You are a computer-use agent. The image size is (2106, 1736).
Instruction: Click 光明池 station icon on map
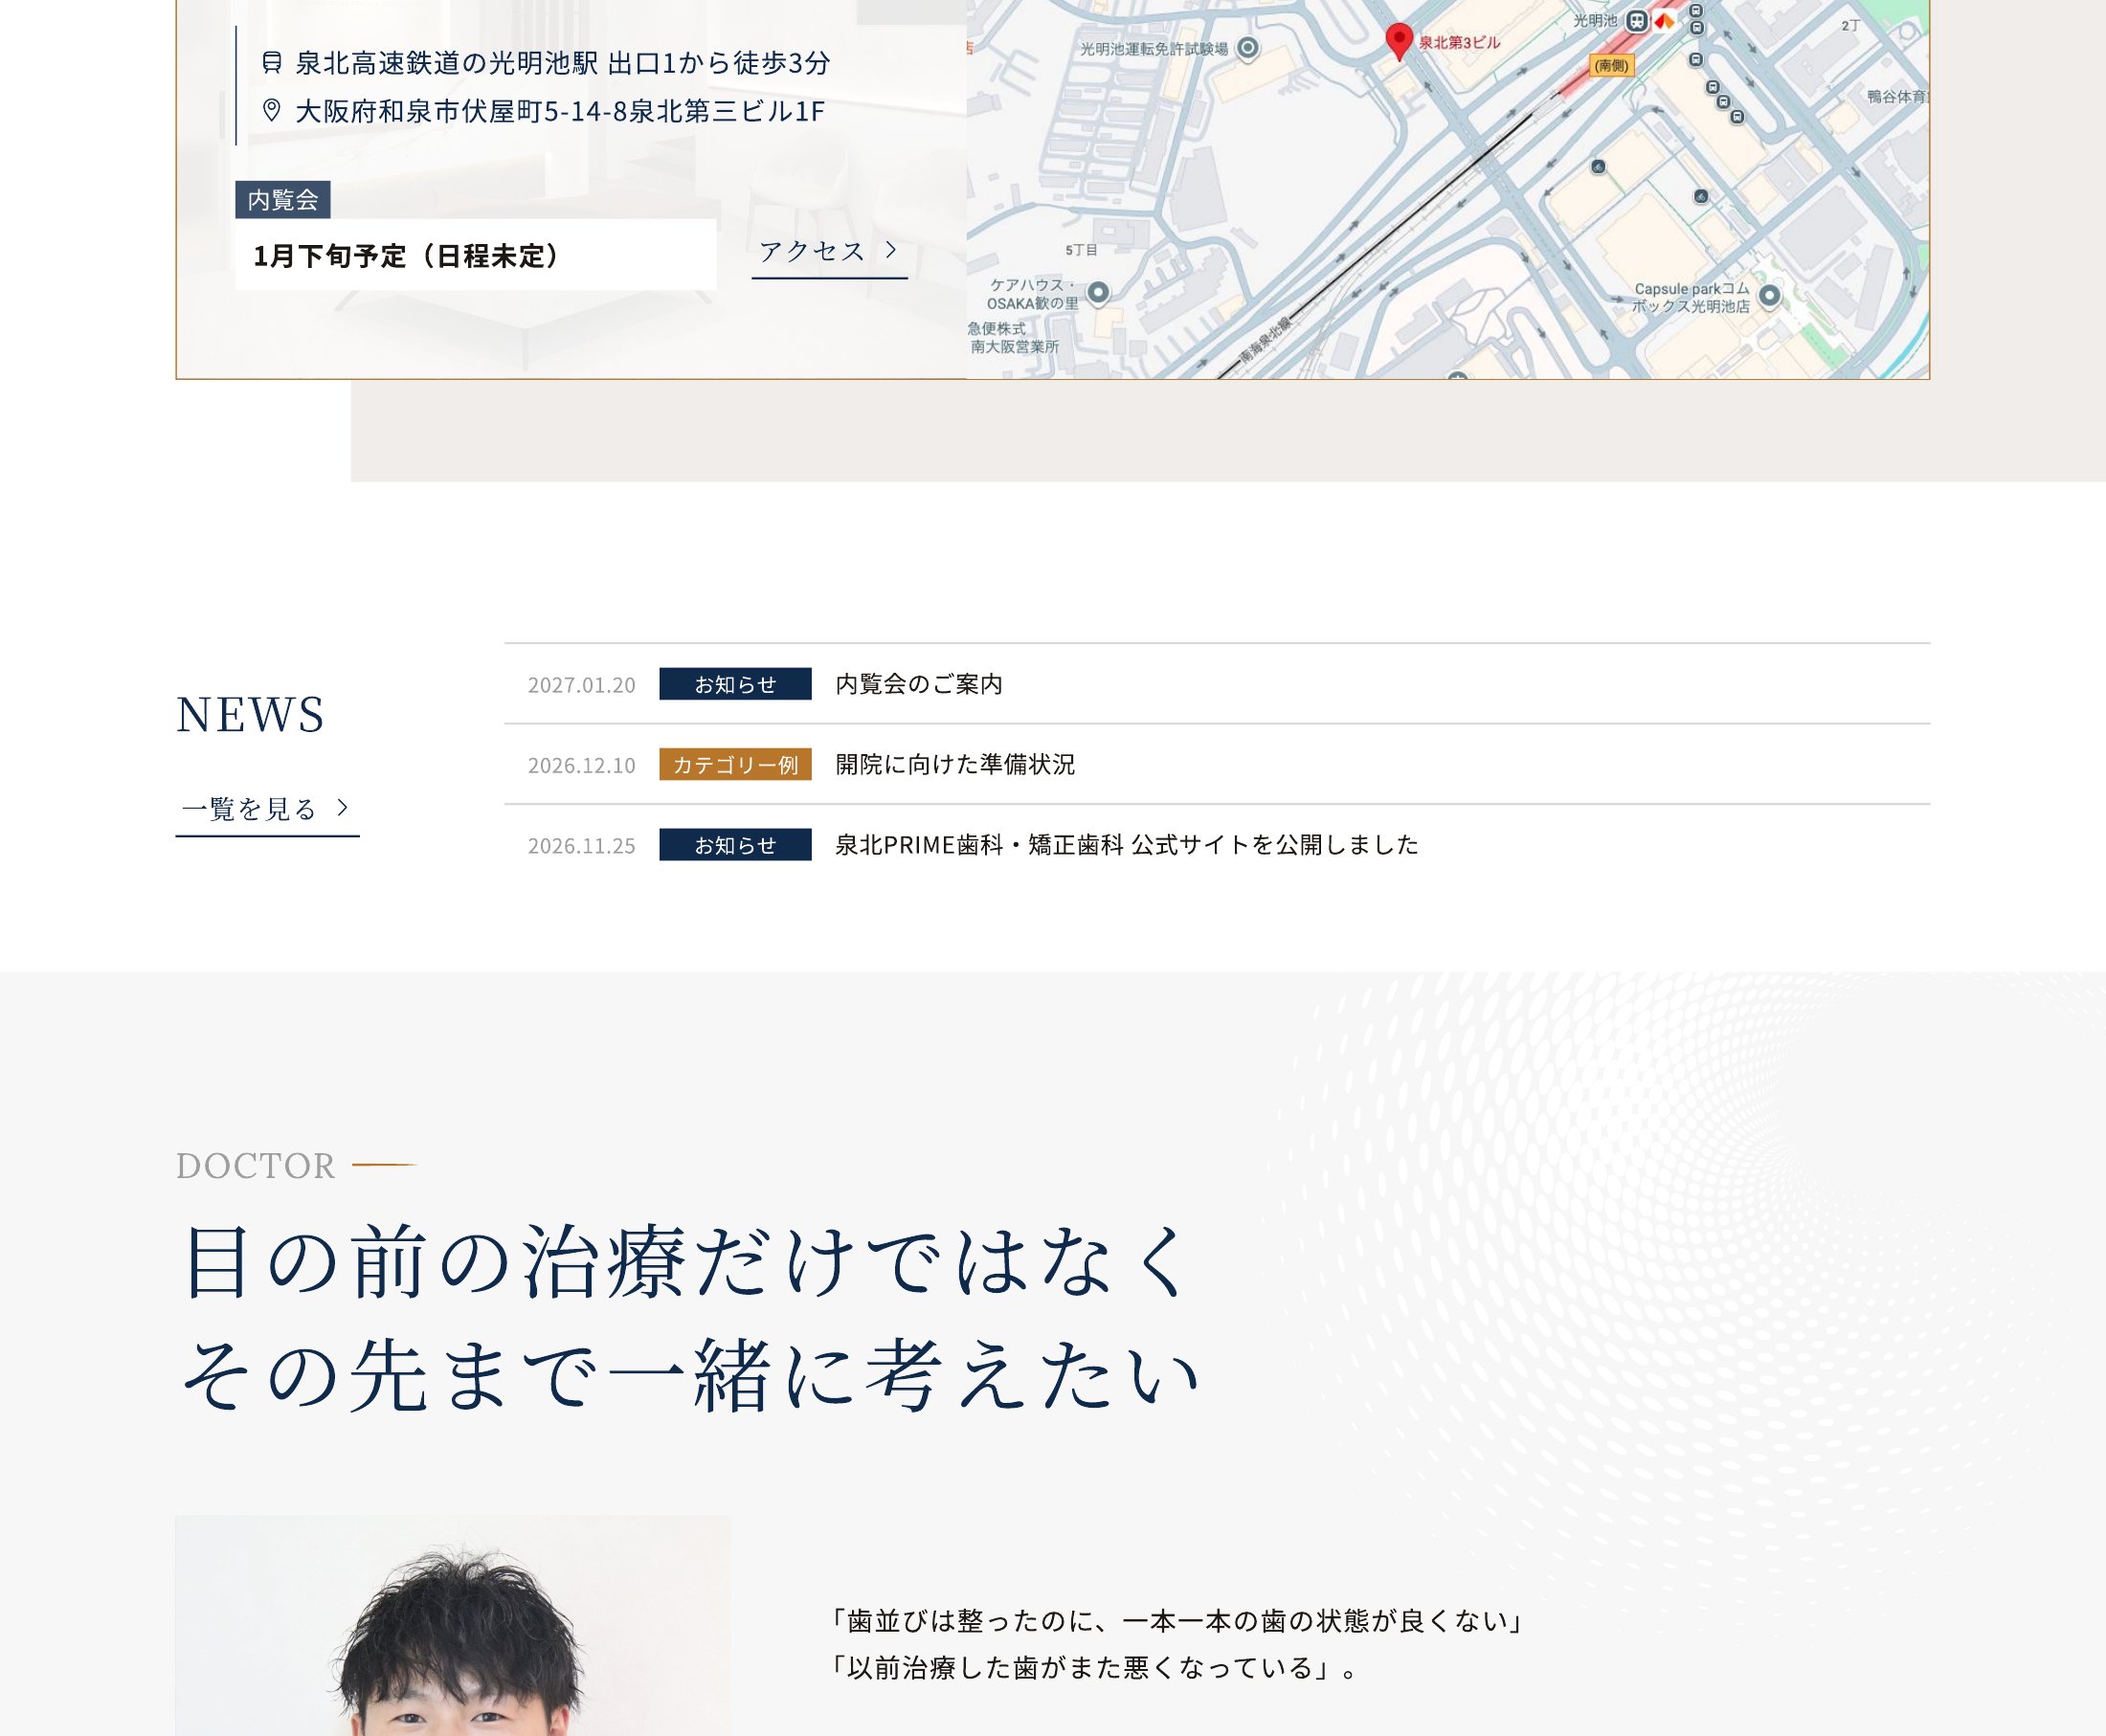[1636, 20]
